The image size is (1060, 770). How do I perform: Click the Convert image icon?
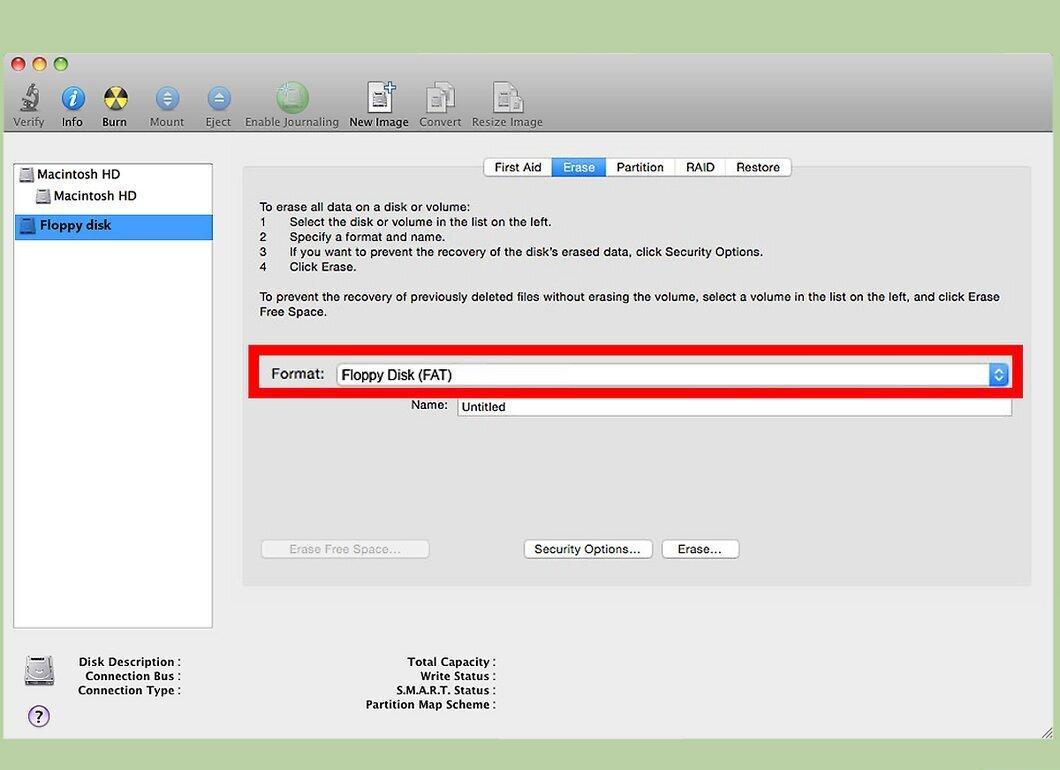pos(440,99)
